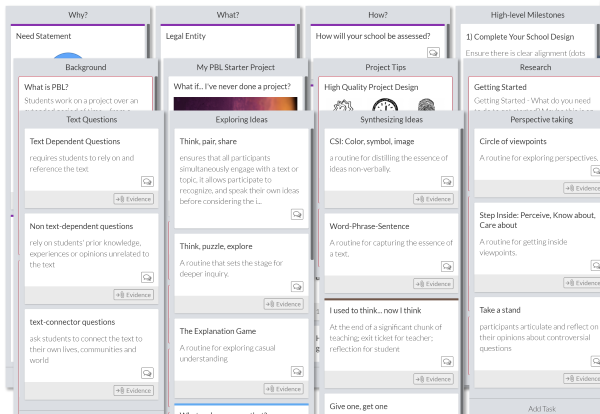600x414 pixels.
Task: Click the Add Task button
Action: (540, 408)
